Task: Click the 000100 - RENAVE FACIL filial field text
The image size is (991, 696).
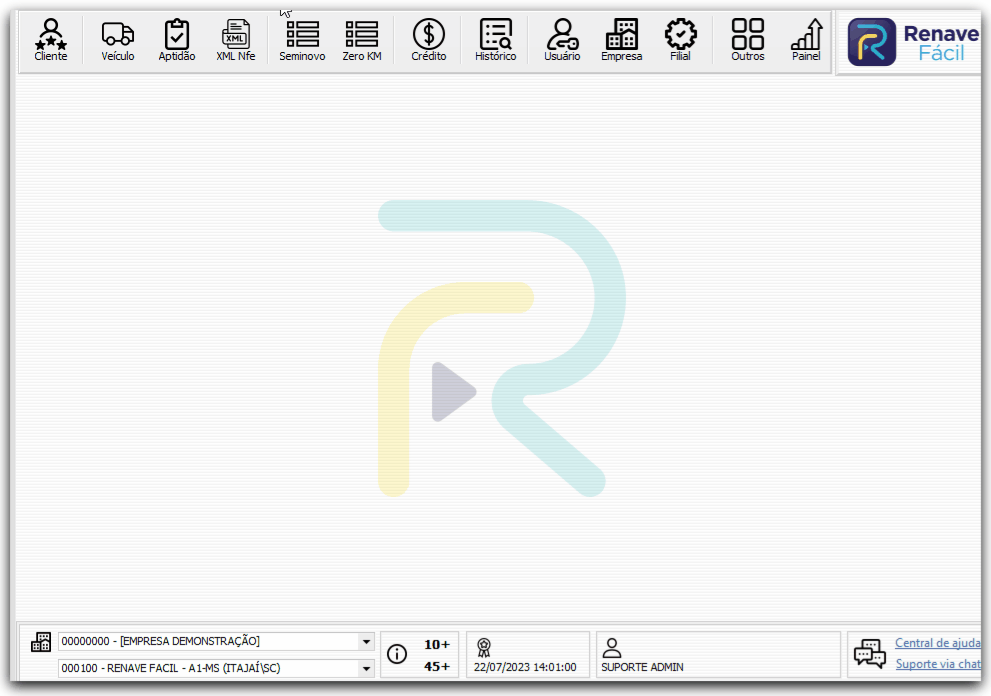Action: (171, 668)
